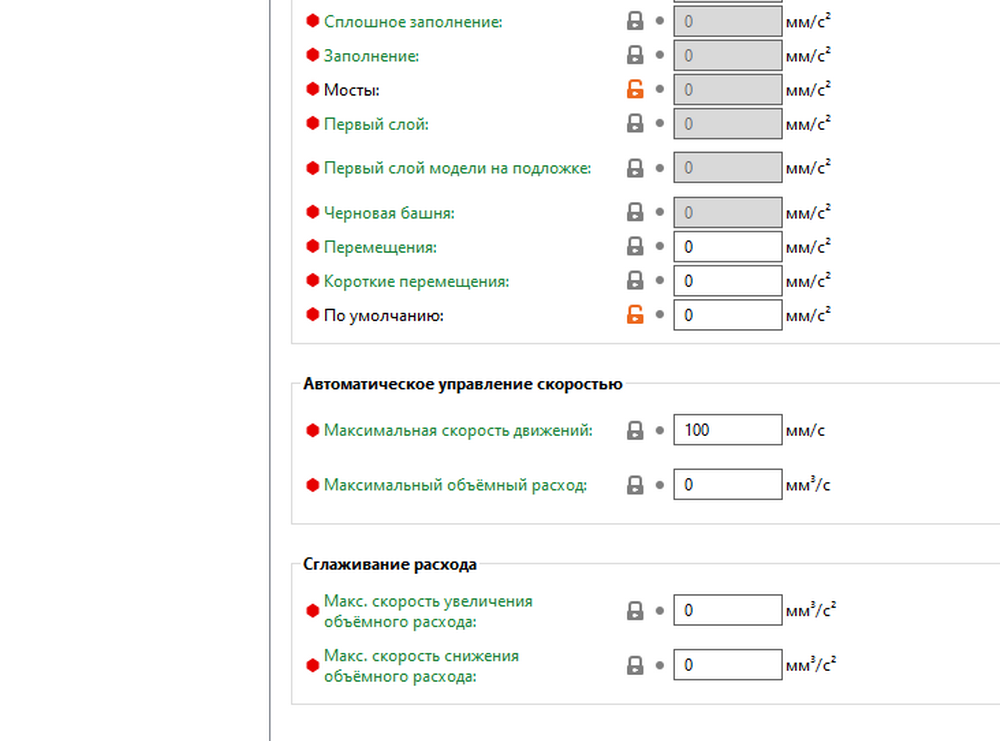Focus the Максимальный объёмный расход value box
The image size is (1000, 741).
tap(727, 485)
